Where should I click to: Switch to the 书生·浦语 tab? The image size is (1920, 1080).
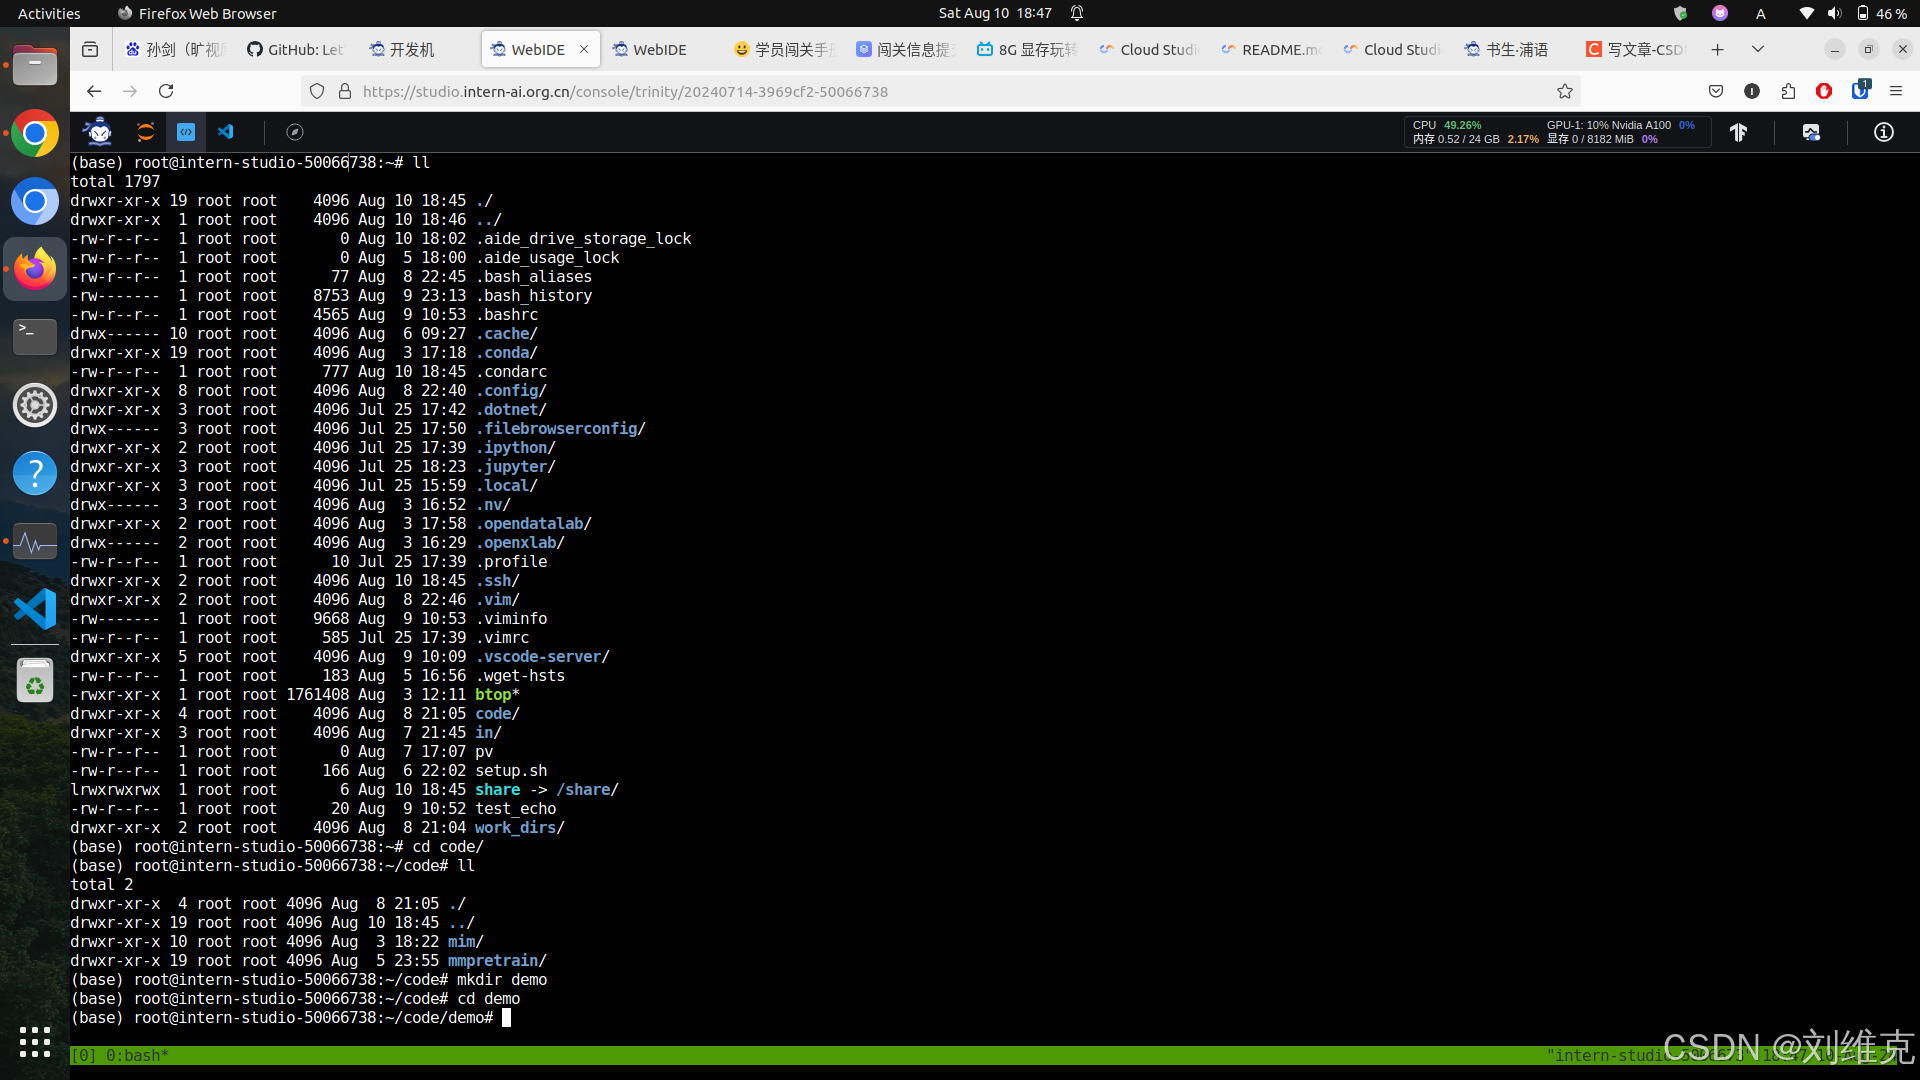tap(1515, 49)
